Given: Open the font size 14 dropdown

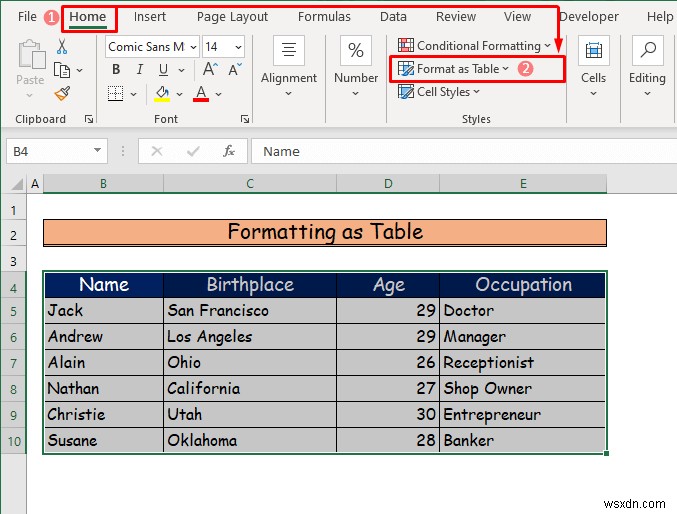Looking at the screenshot, I should 238,47.
